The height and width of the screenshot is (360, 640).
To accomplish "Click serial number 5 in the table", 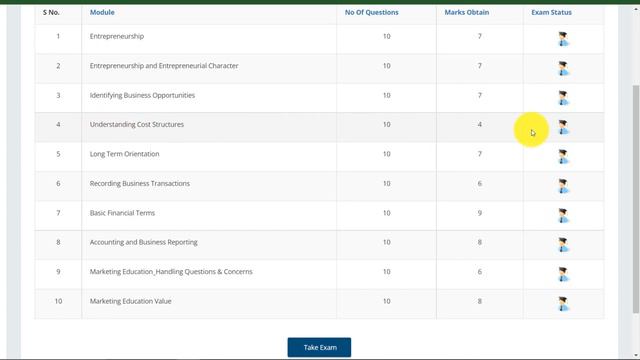I will point(58,154).
